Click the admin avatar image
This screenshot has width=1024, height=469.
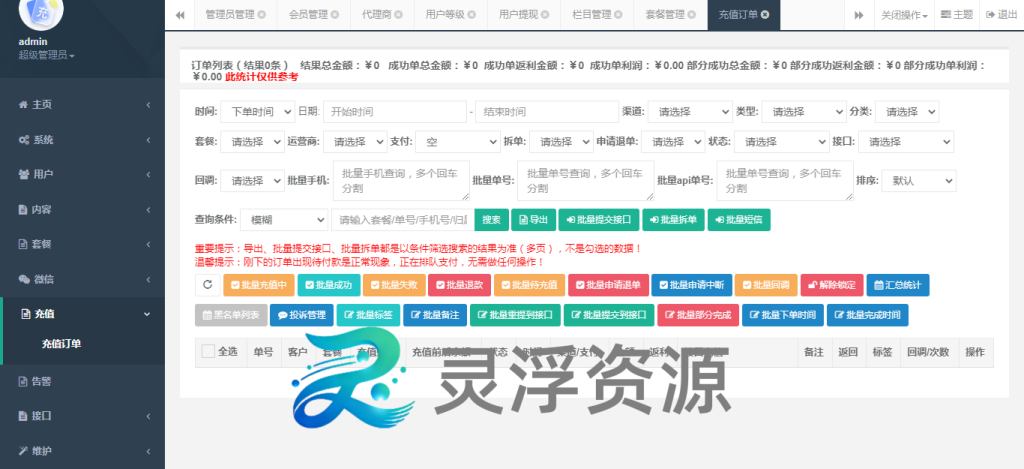41,12
